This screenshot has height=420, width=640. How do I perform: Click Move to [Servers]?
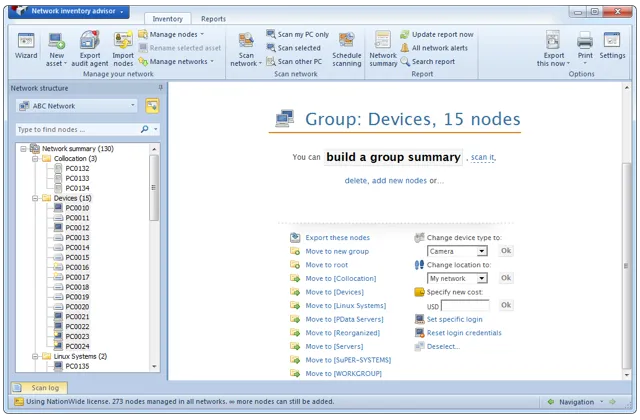coord(334,347)
